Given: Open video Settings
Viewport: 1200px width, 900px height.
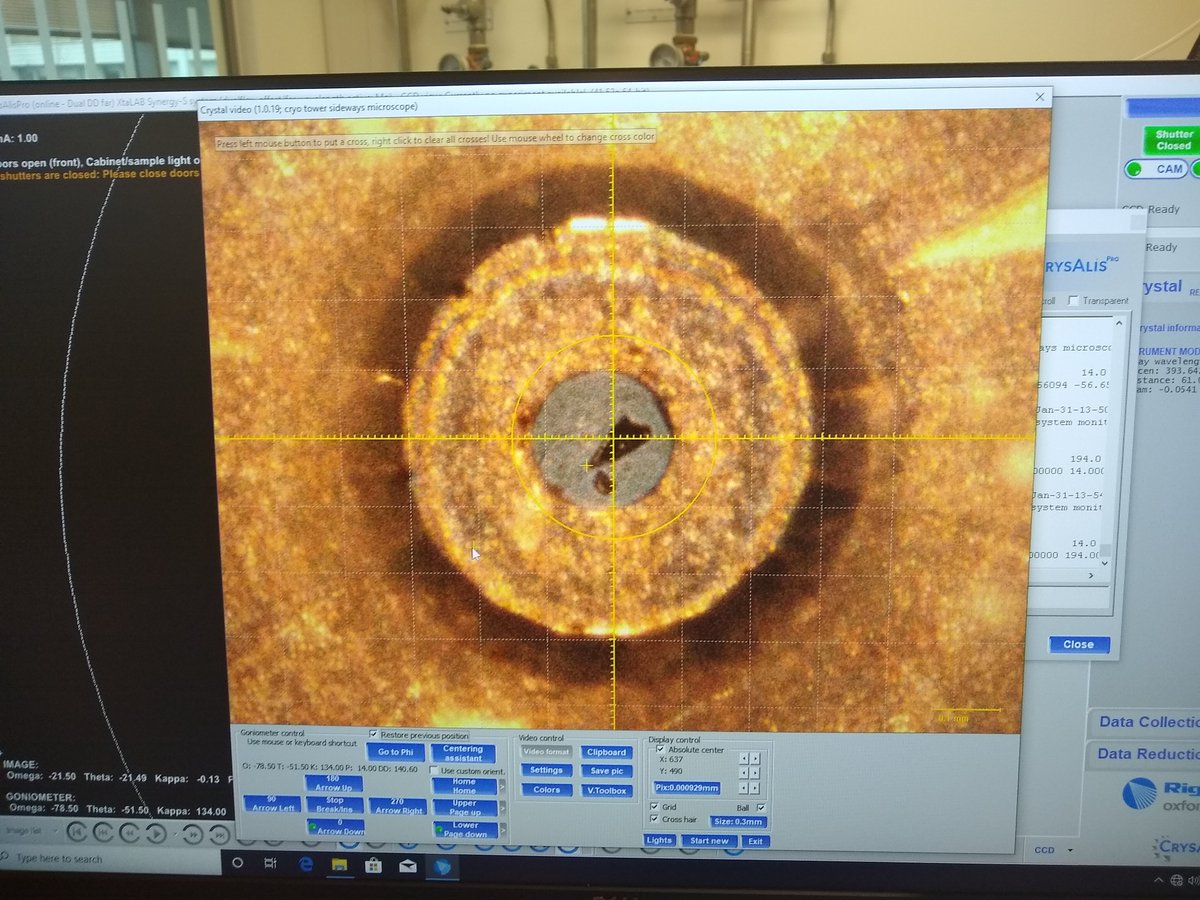Looking at the screenshot, I should click(x=546, y=770).
